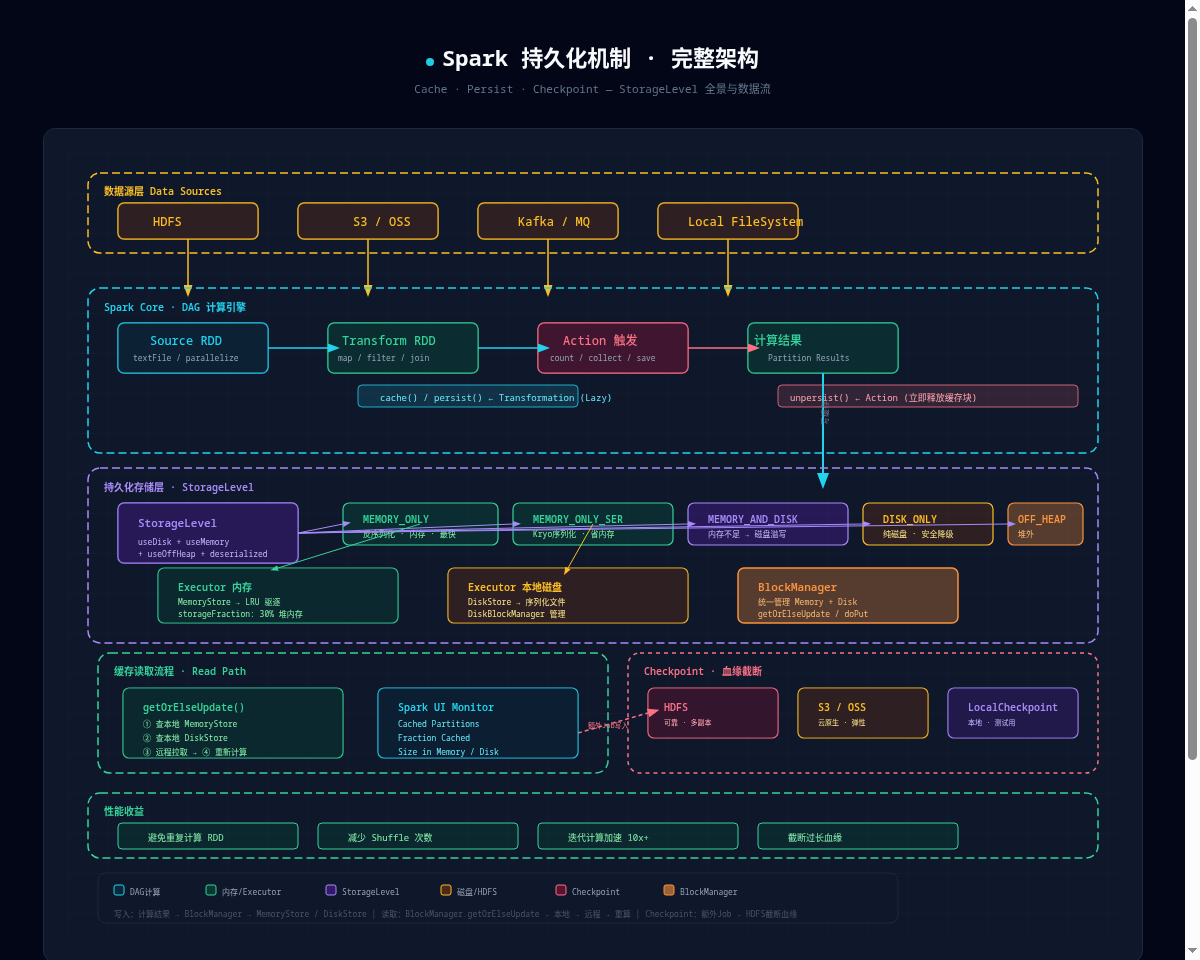Select the Local FileSystem node
Viewport: 1200px width, 960px height.
point(728,221)
